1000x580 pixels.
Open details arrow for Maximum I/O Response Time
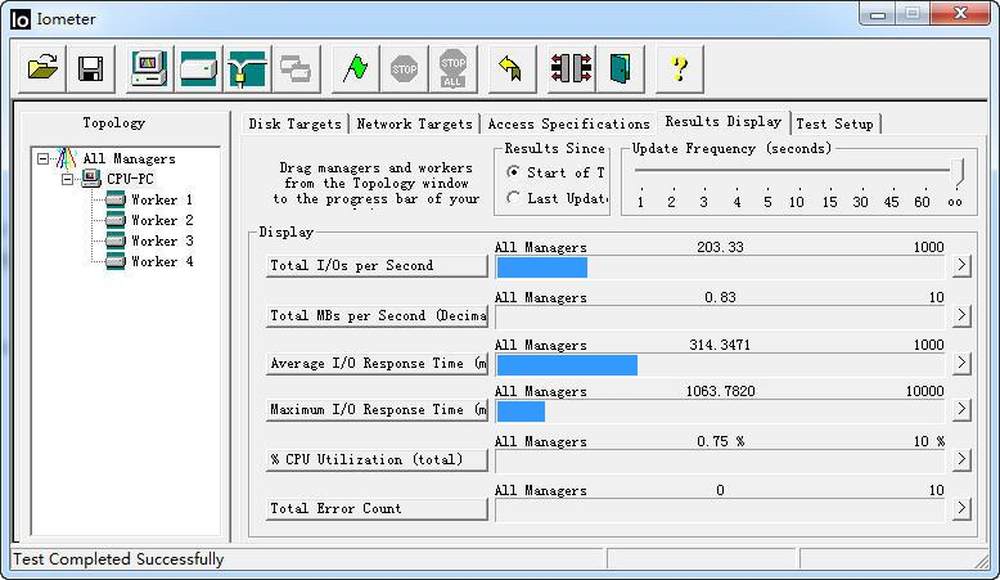[x=961, y=409]
